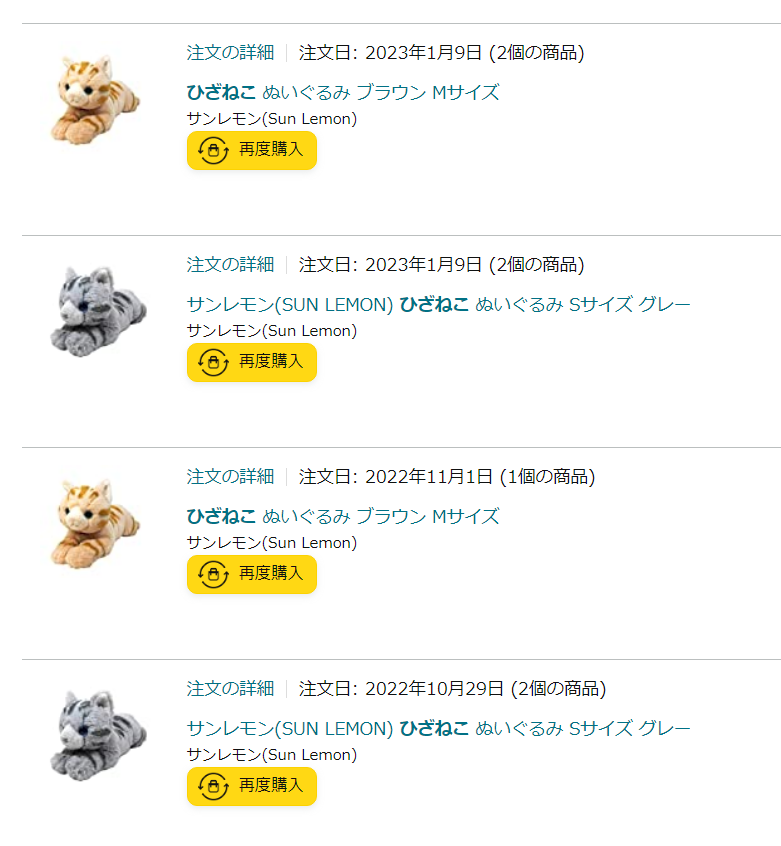Click the rebuy icon in the October 2022 order
This screenshot has width=781, height=846.
click(x=213, y=786)
